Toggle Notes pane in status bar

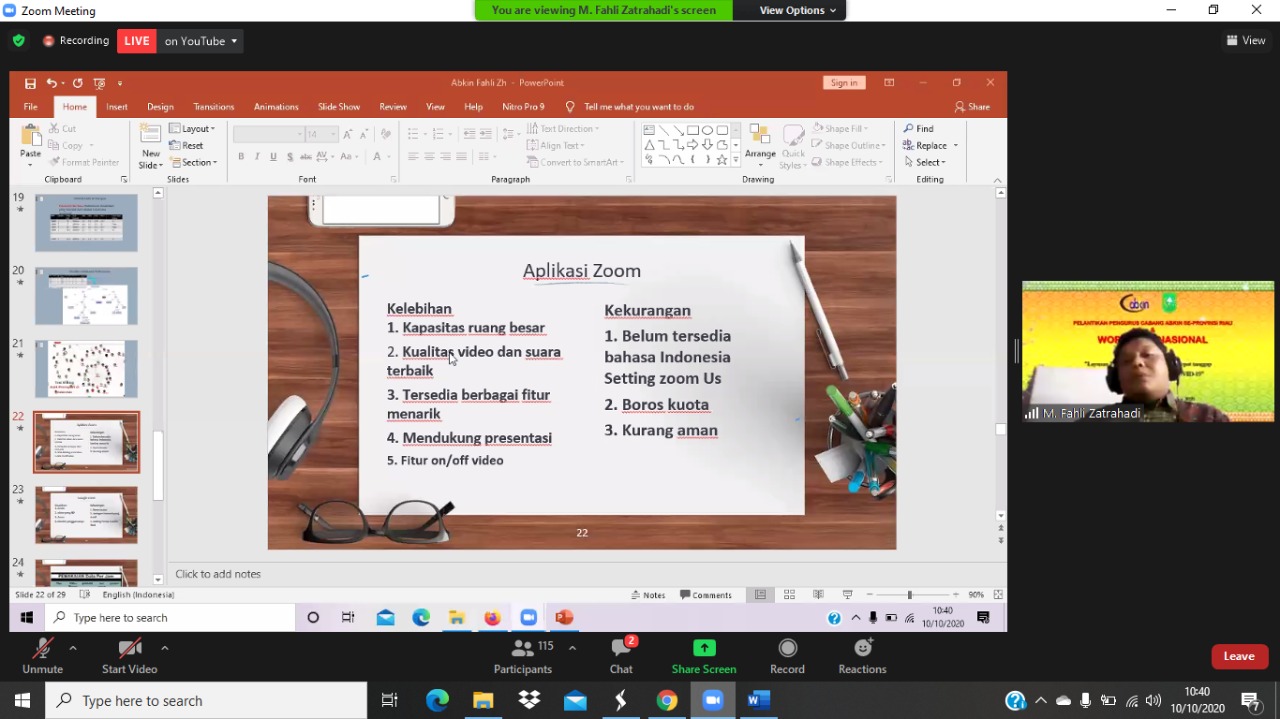click(648, 595)
